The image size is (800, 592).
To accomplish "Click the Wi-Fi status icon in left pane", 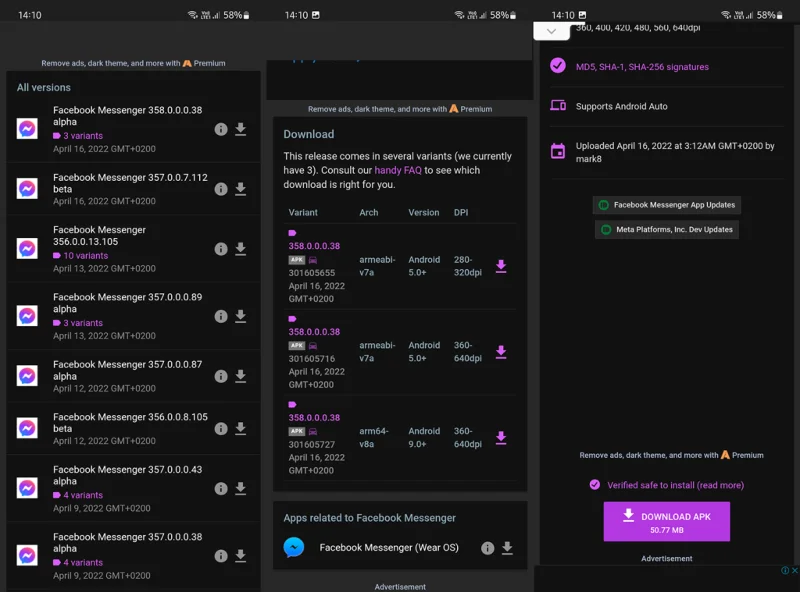I will pos(192,15).
